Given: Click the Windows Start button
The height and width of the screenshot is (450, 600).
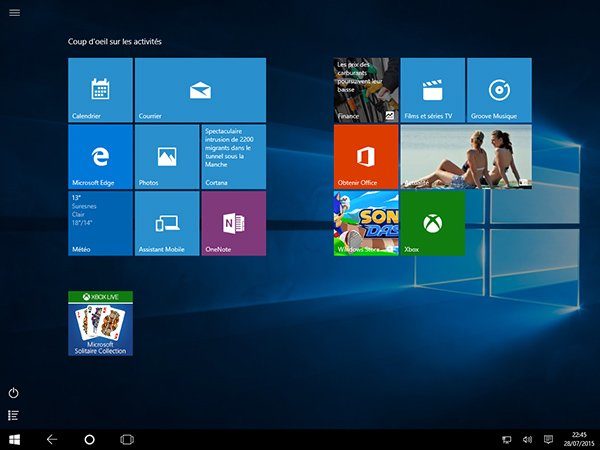Looking at the screenshot, I should pyautogui.click(x=15, y=440).
